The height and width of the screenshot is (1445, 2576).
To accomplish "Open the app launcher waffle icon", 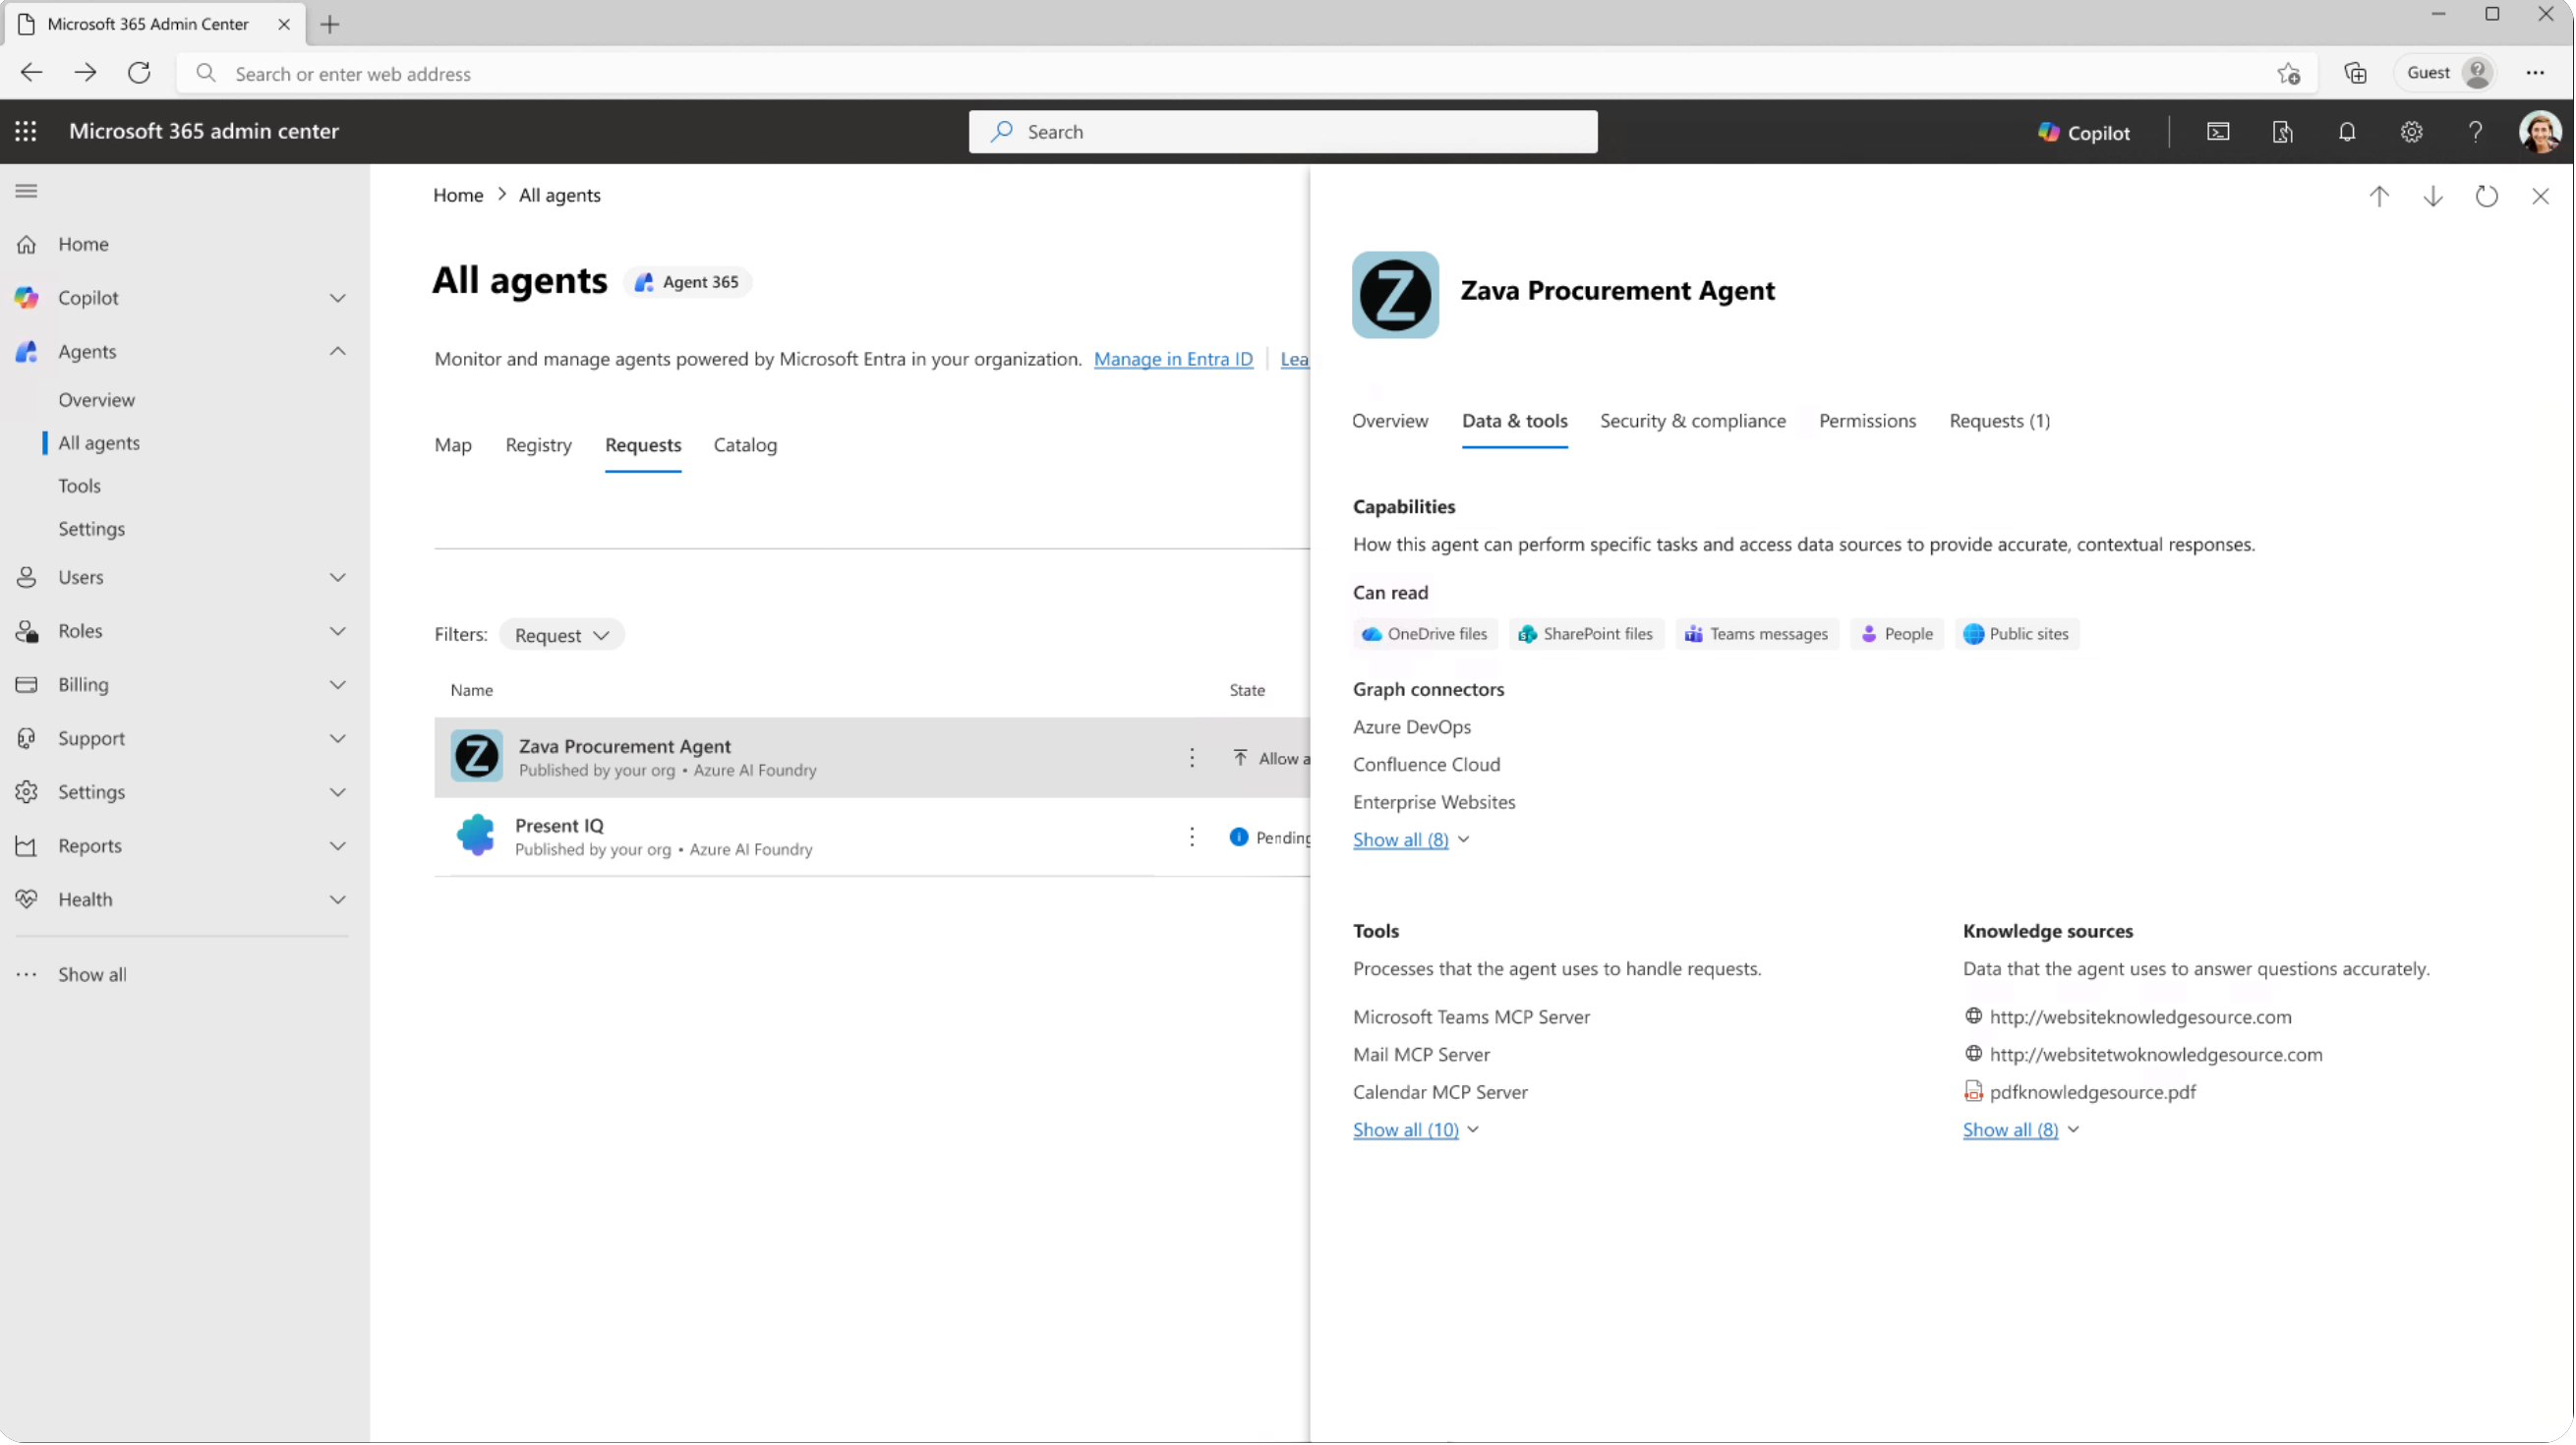I will 26,131.
